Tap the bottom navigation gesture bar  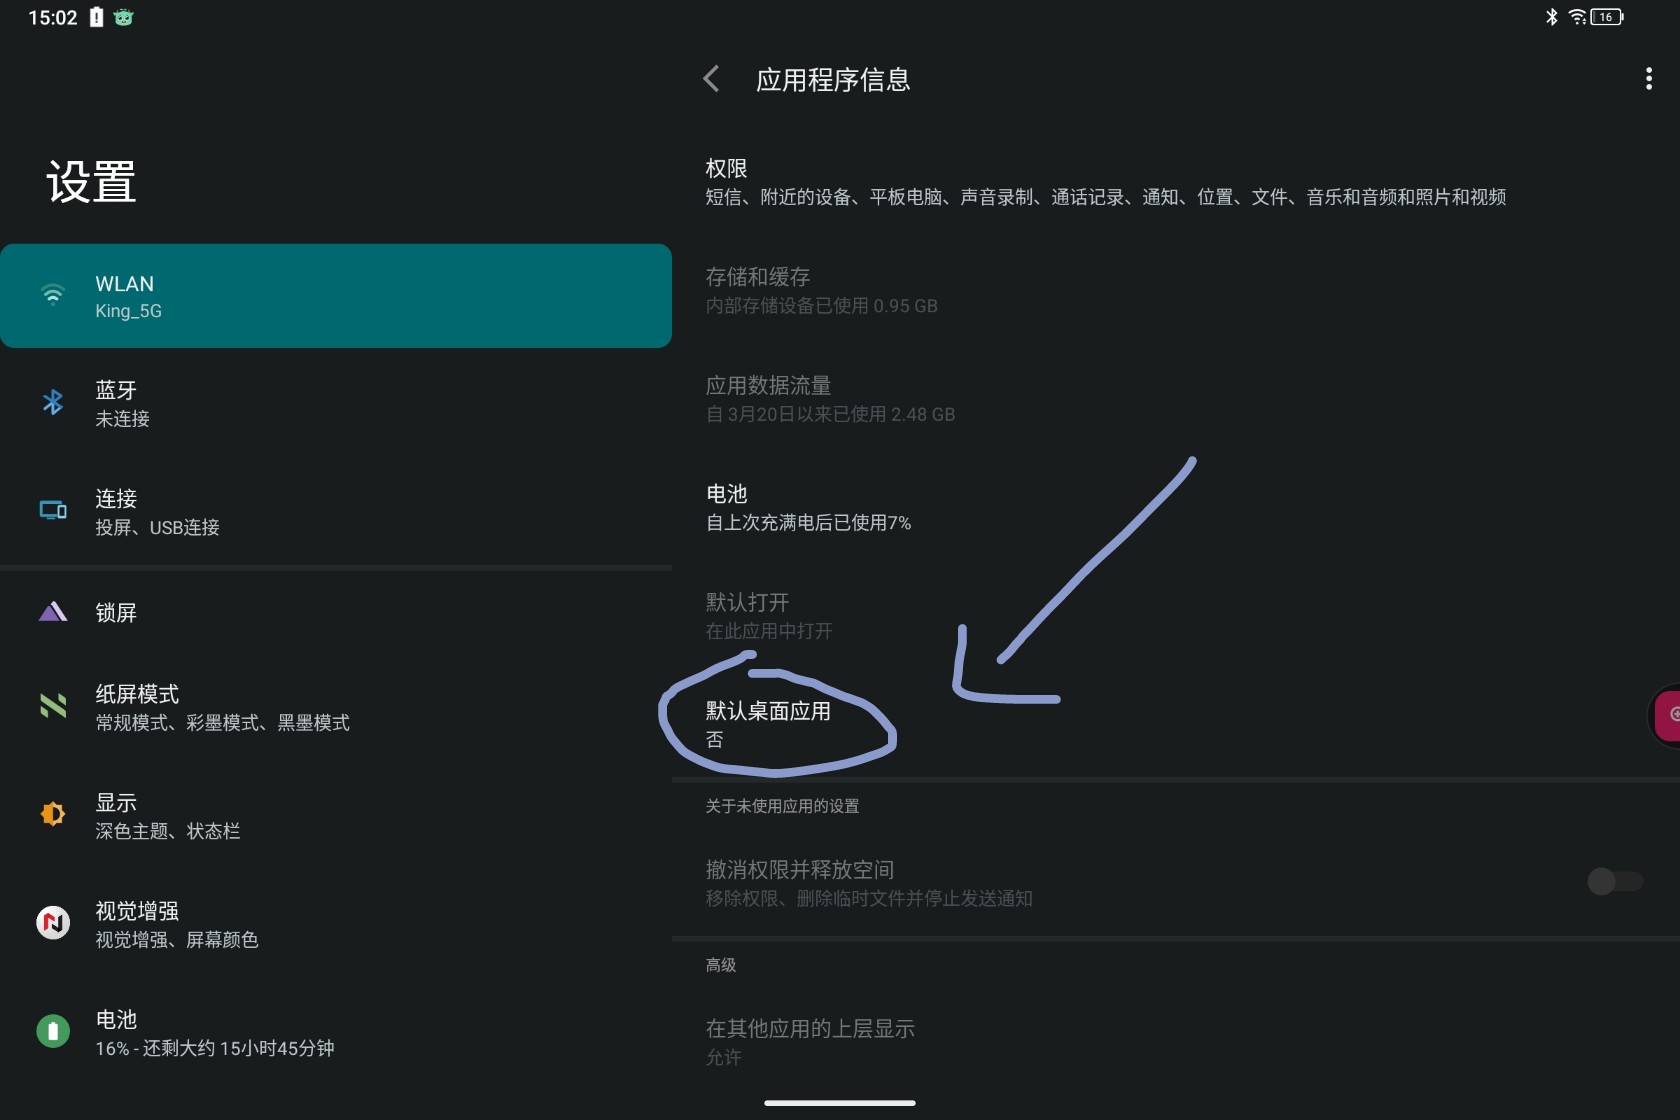point(840,1103)
